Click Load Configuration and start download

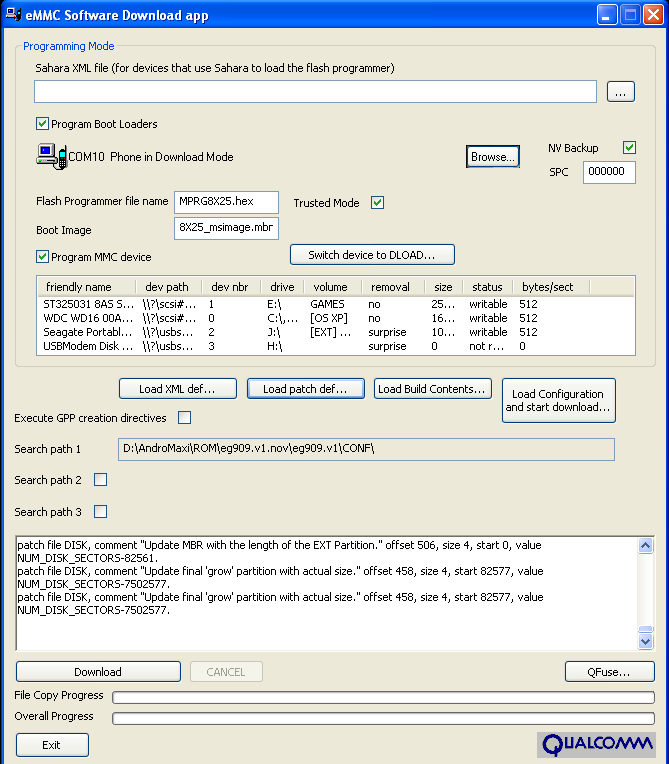pos(559,401)
